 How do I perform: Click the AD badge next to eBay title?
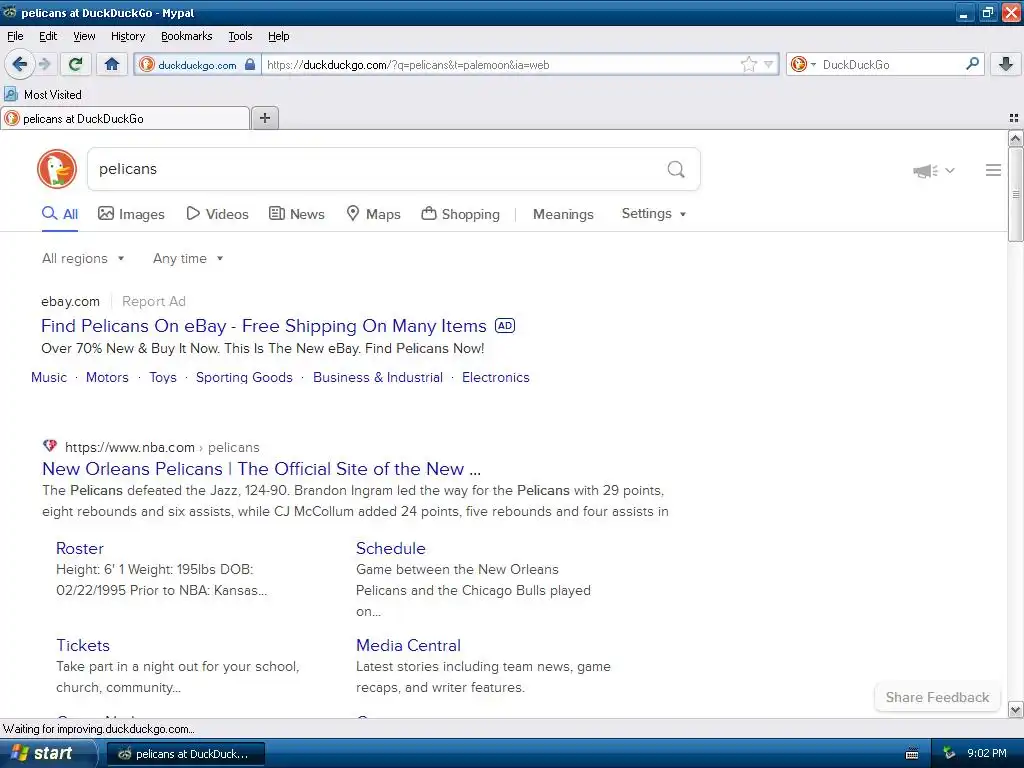[x=505, y=325]
